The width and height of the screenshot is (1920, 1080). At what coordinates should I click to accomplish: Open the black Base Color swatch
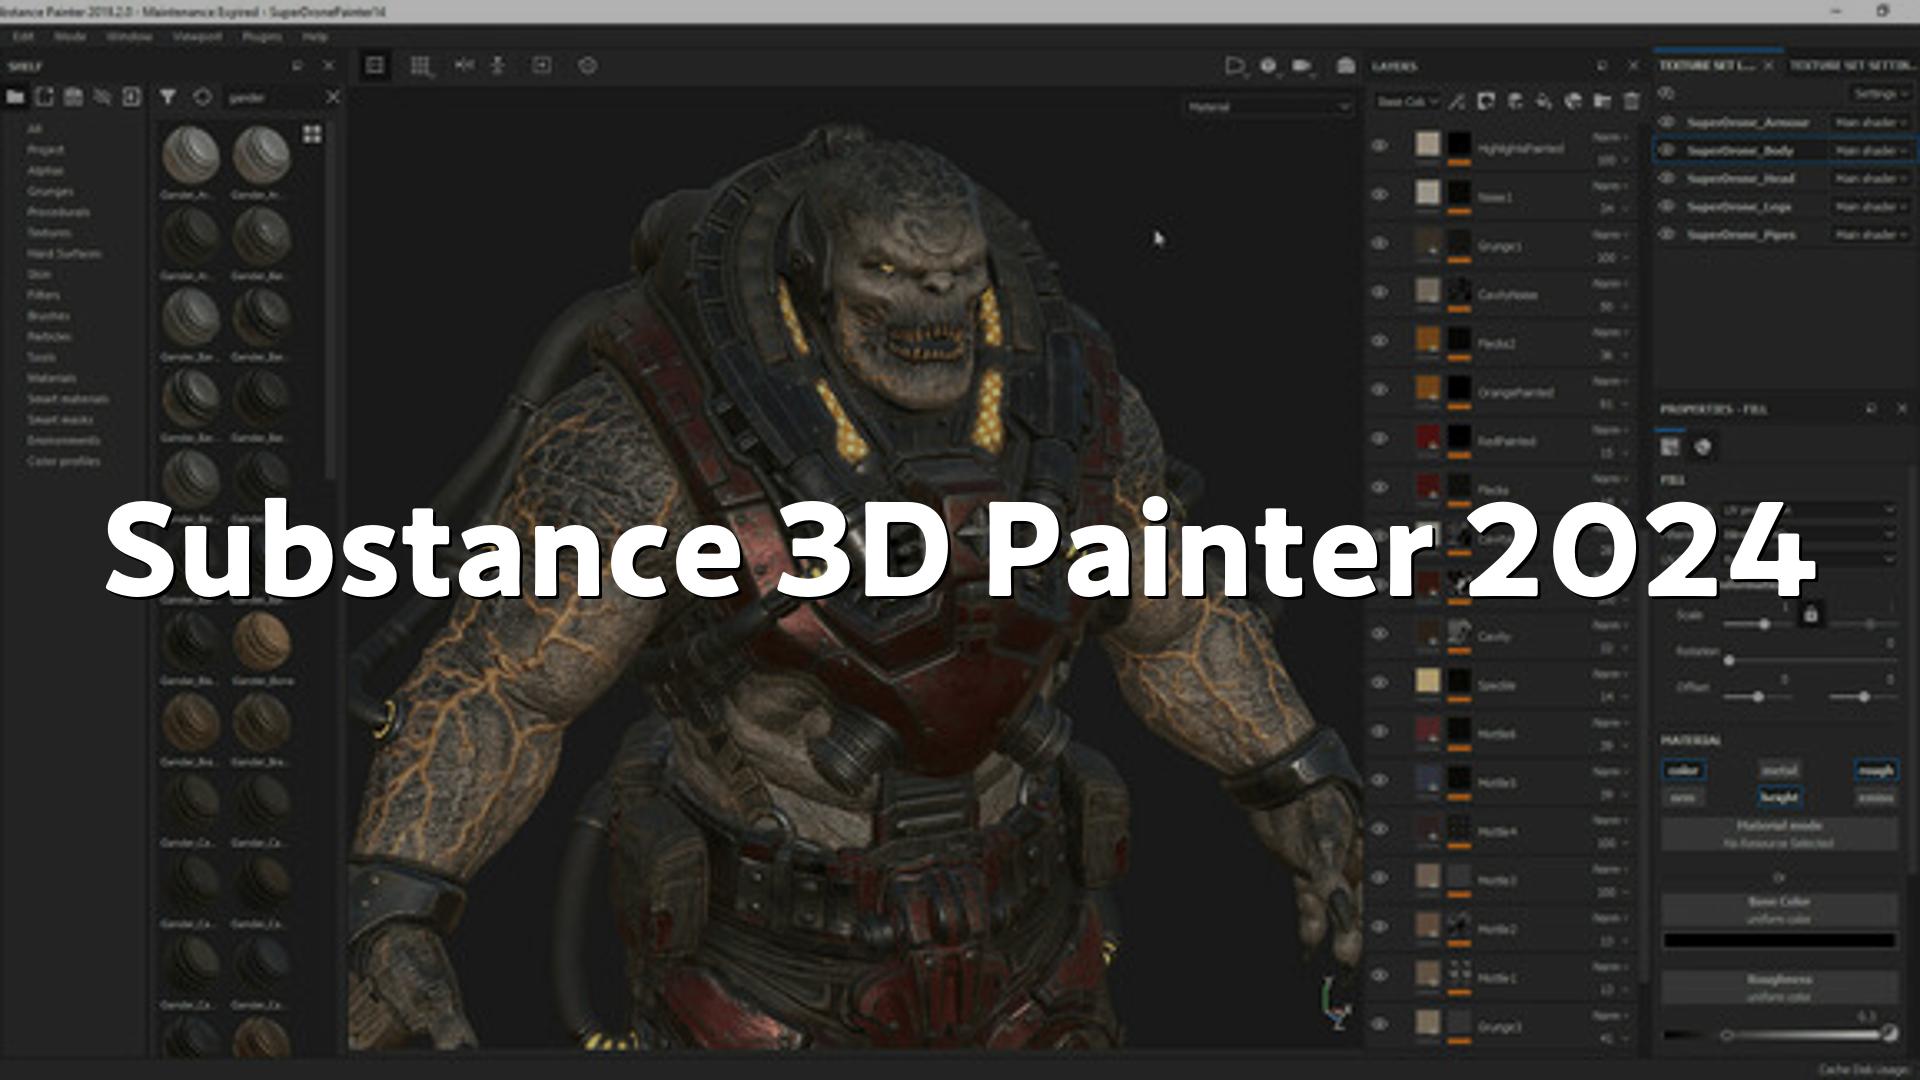[1779, 940]
